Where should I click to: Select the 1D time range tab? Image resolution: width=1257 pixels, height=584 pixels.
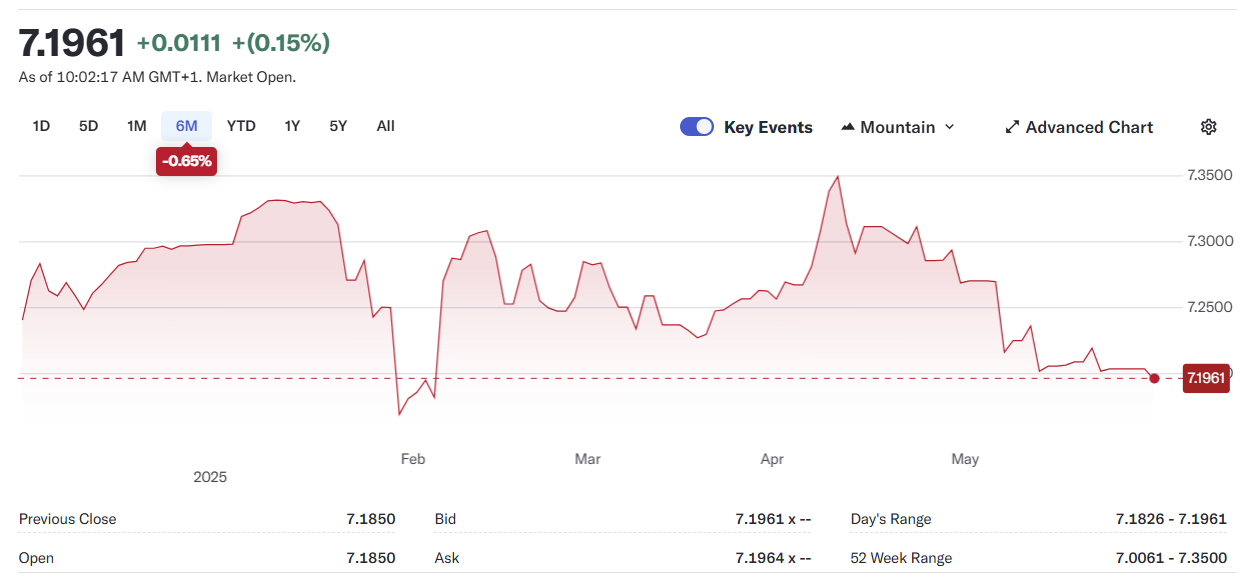tap(41, 126)
